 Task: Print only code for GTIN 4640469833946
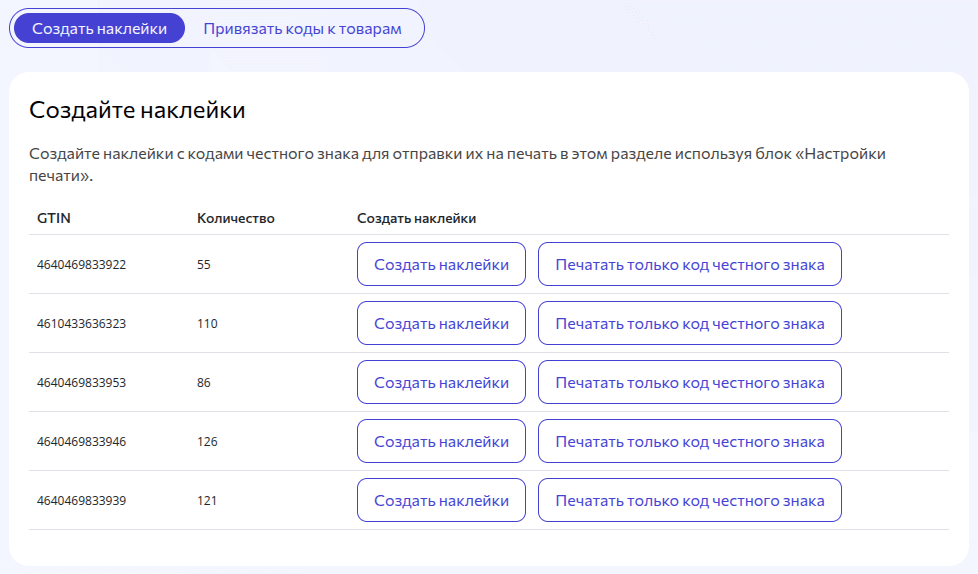[689, 442]
